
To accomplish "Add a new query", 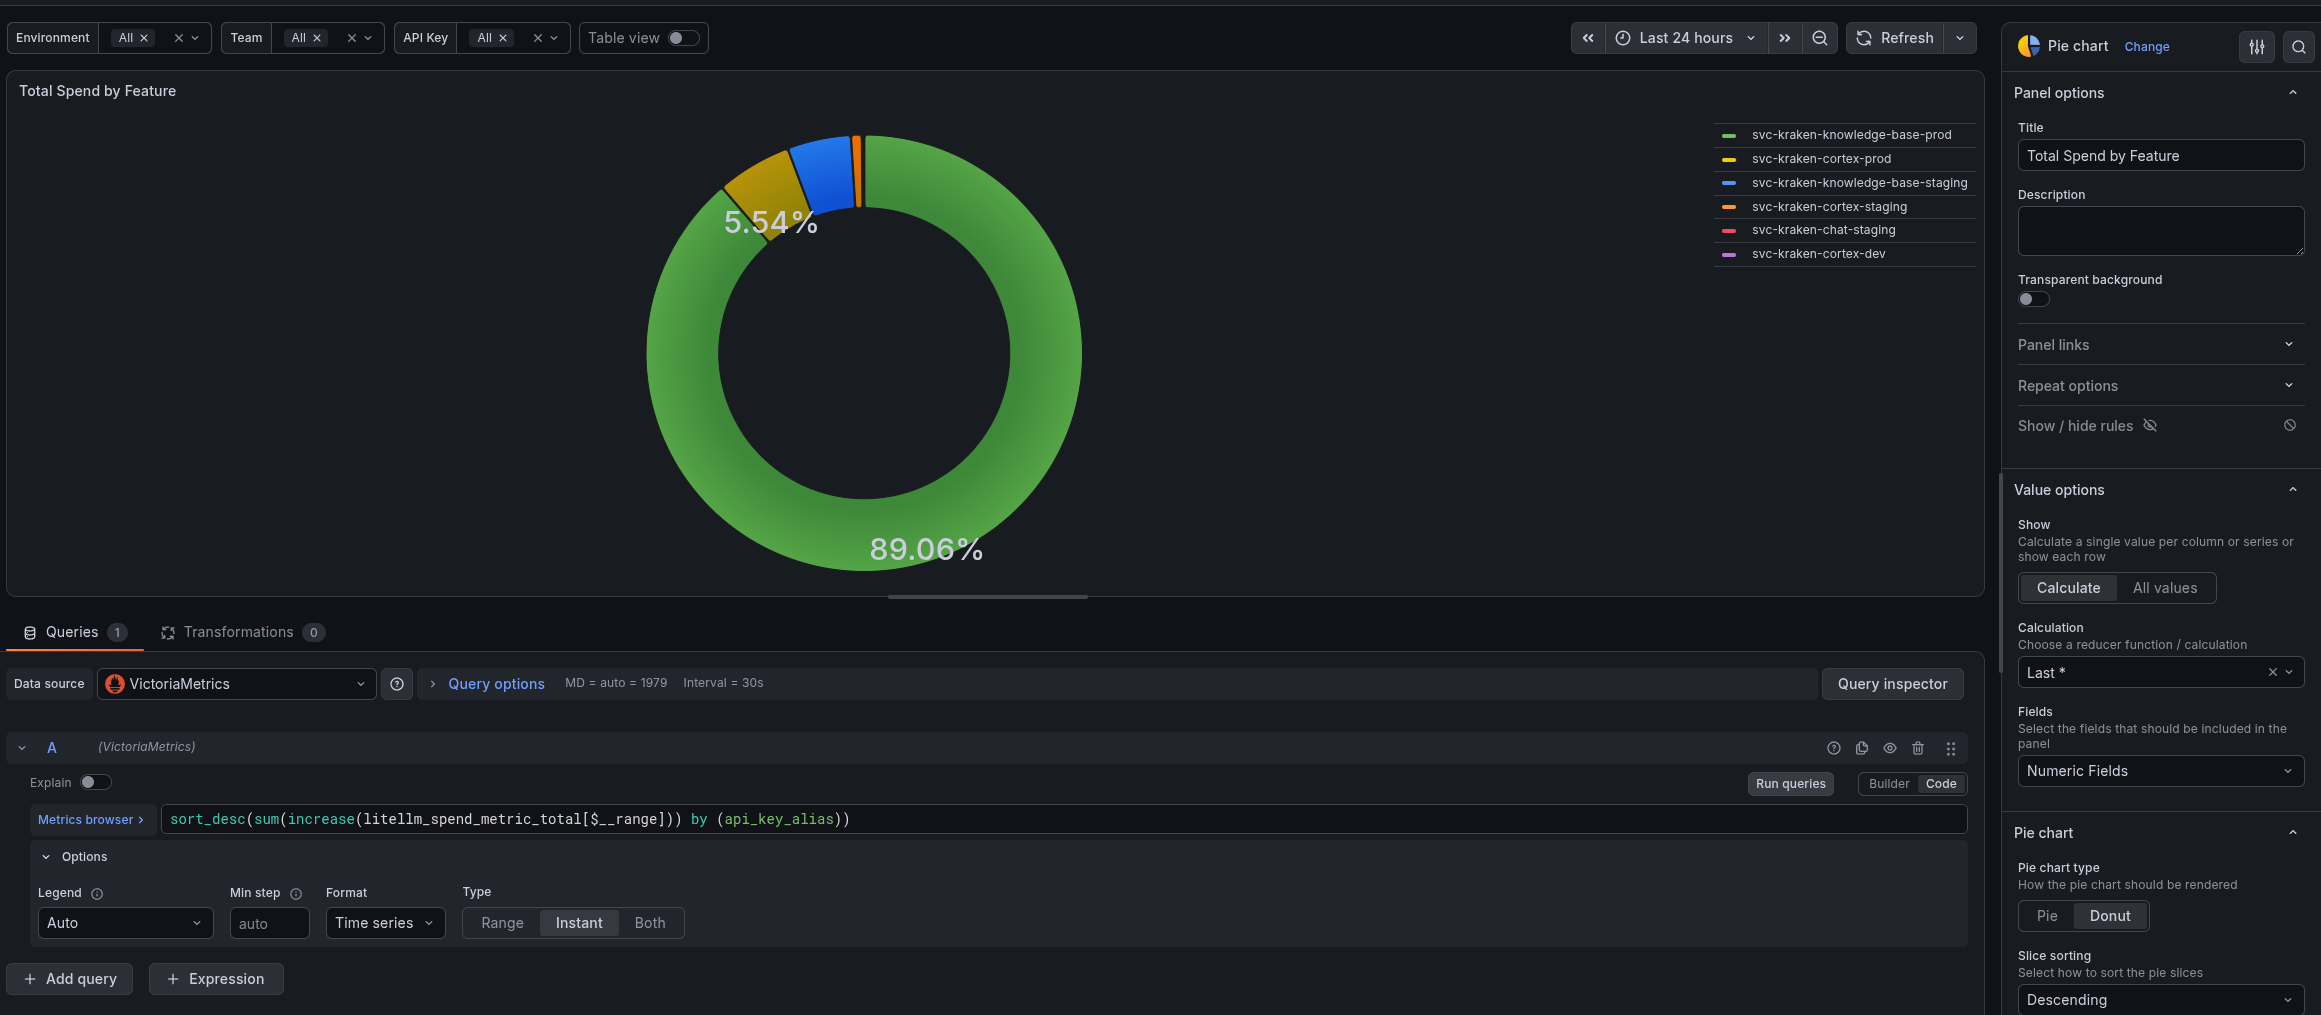I will click(70, 979).
